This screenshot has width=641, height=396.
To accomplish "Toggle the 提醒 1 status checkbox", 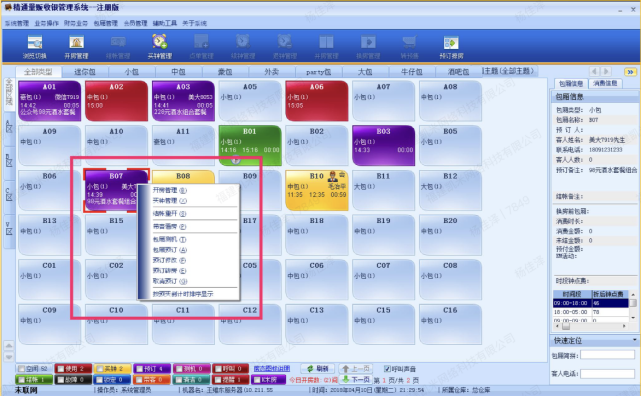I will click(218, 380).
